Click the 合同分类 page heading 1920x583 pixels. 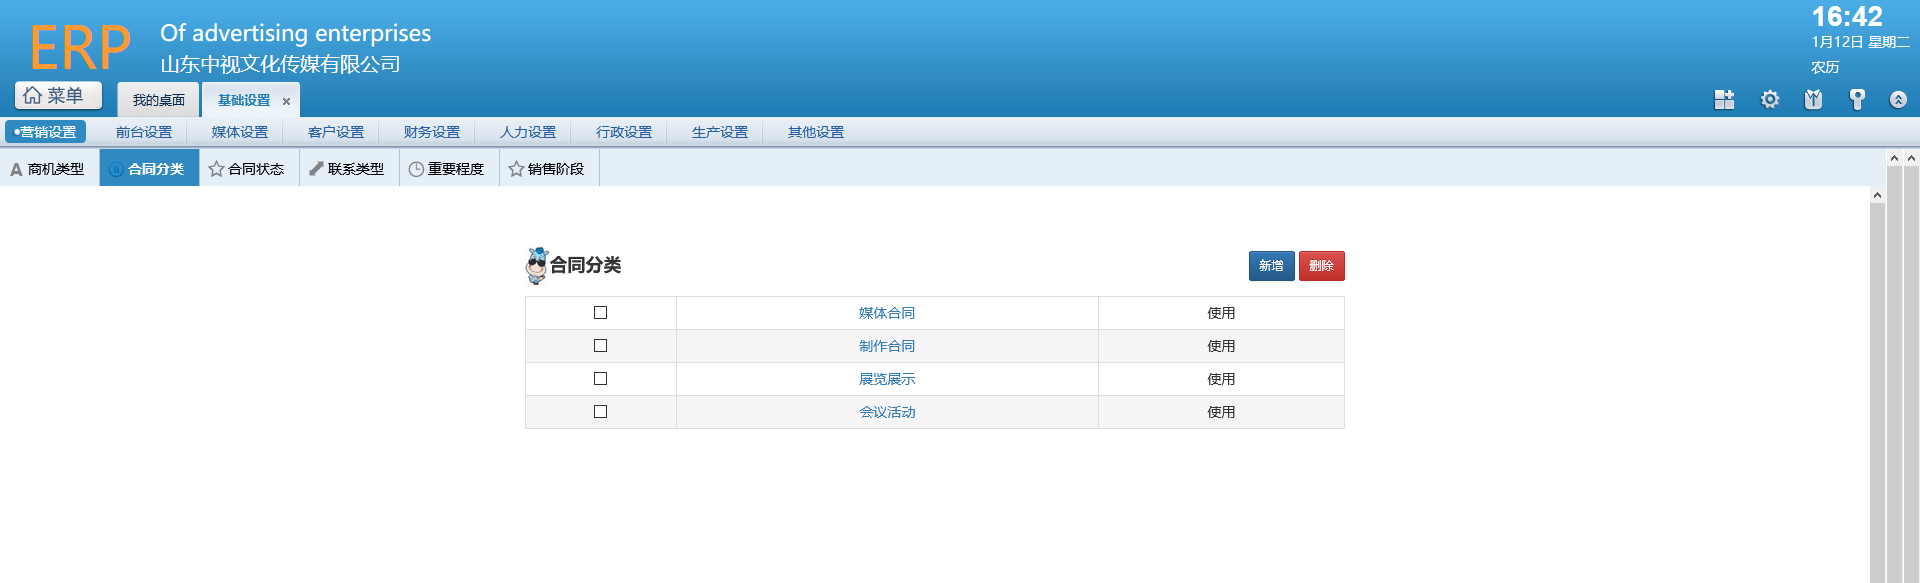tap(586, 265)
